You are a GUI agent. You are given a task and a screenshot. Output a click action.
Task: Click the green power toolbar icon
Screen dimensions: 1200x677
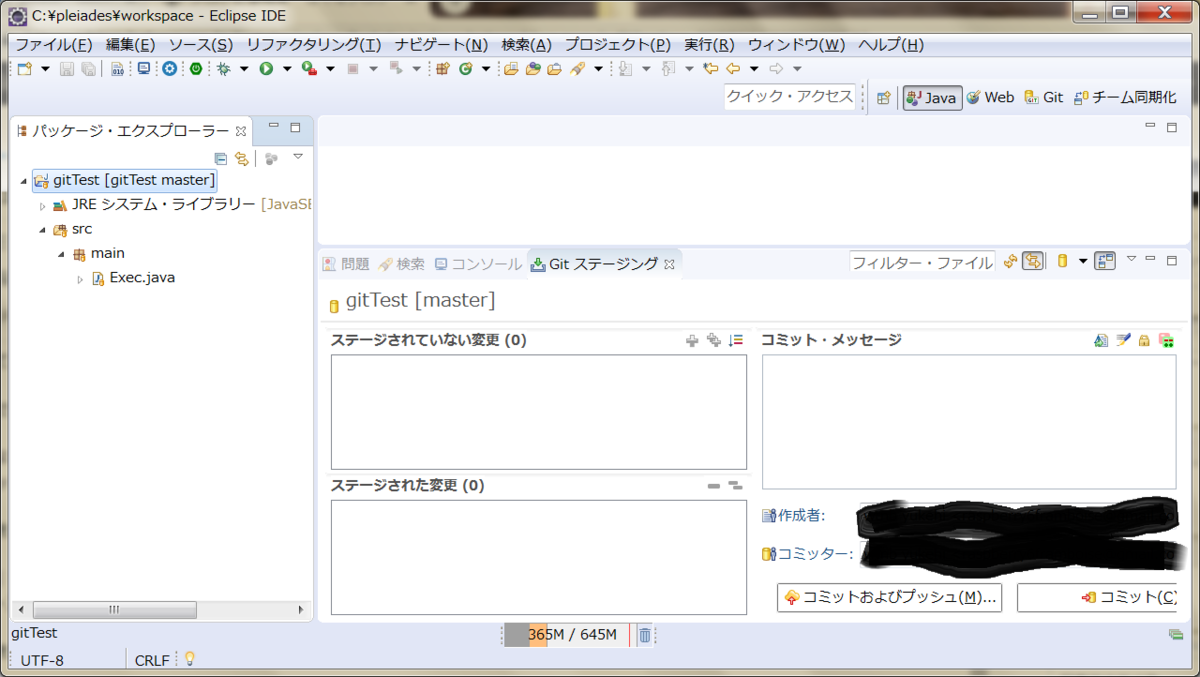[x=196, y=69]
